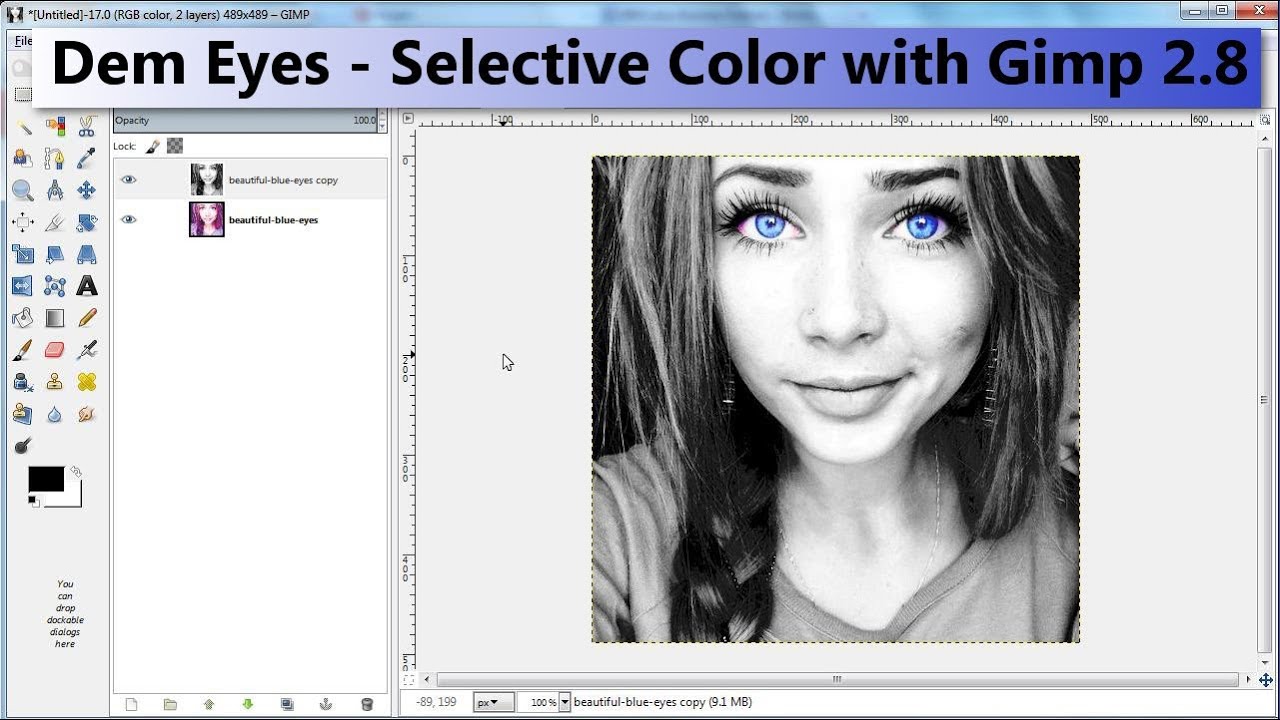
Task: Select the Dodge/Burn tool
Action: tap(23, 446)
